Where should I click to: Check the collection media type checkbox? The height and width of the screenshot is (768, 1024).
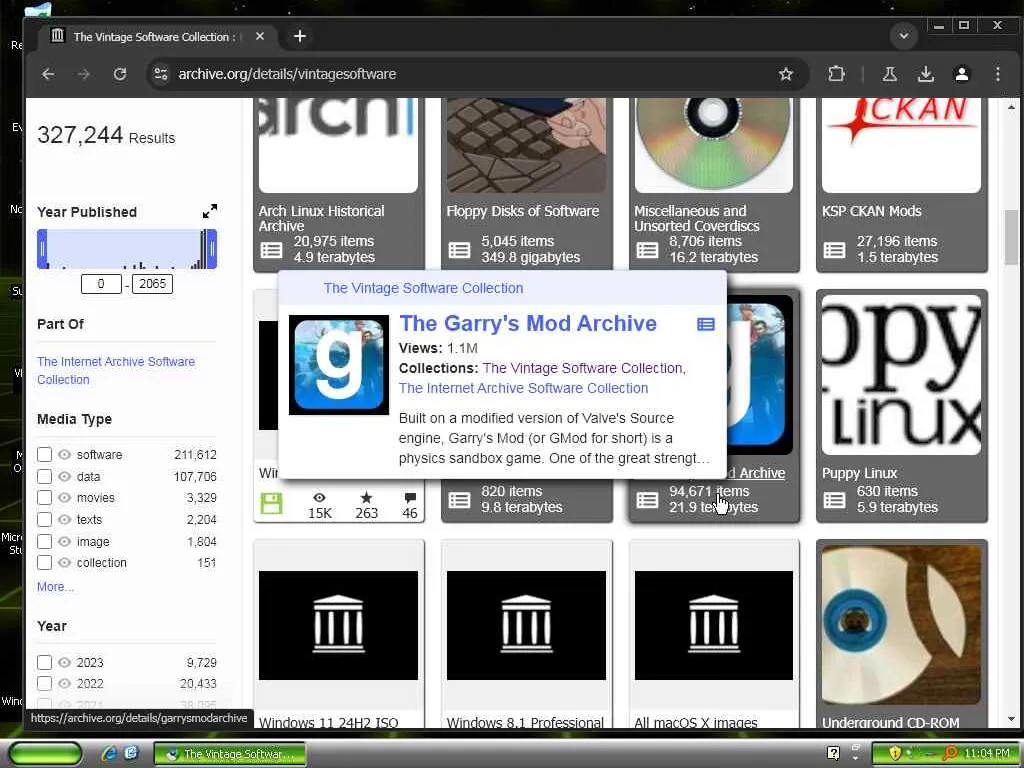point(44,562)
